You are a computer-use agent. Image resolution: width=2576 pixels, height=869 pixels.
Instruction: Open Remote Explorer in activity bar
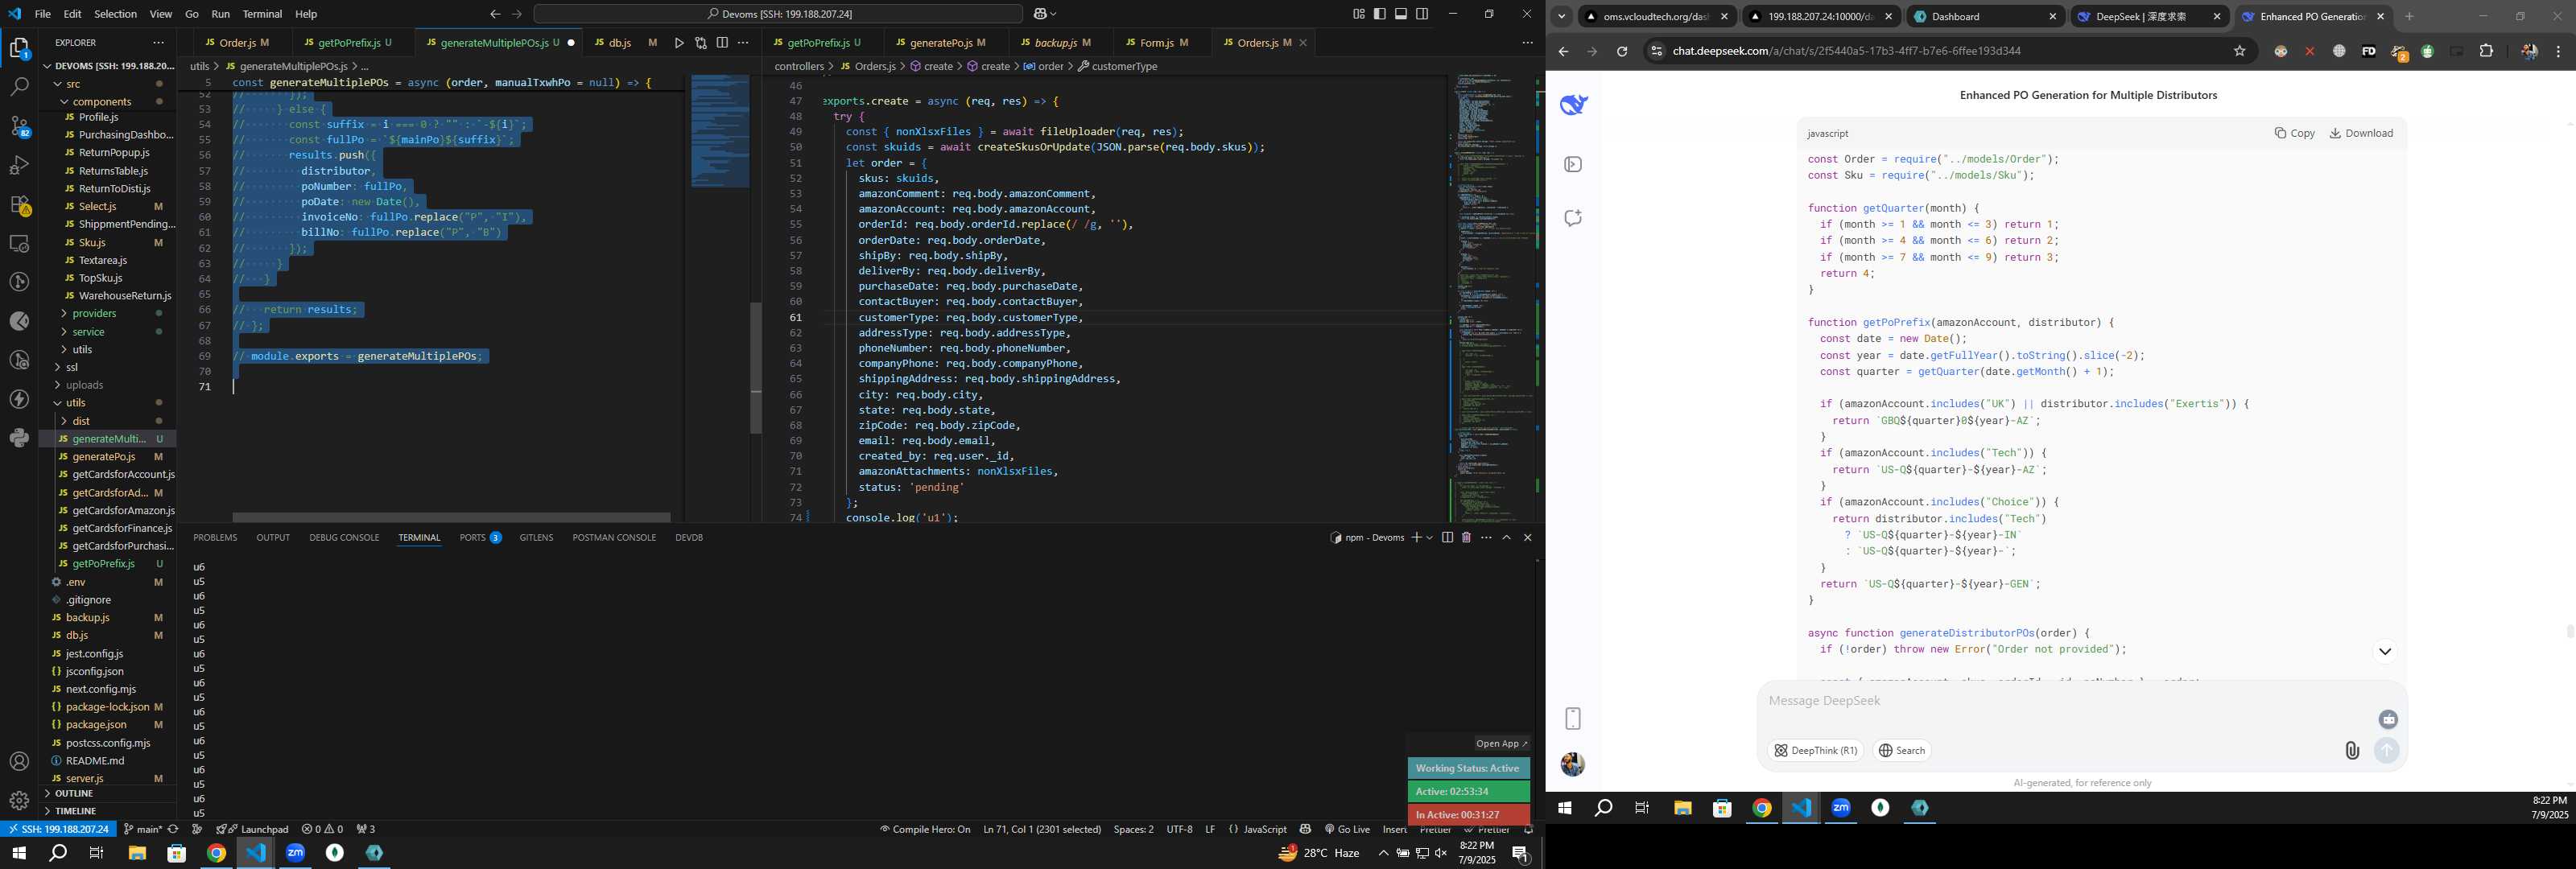coord(19,243)
